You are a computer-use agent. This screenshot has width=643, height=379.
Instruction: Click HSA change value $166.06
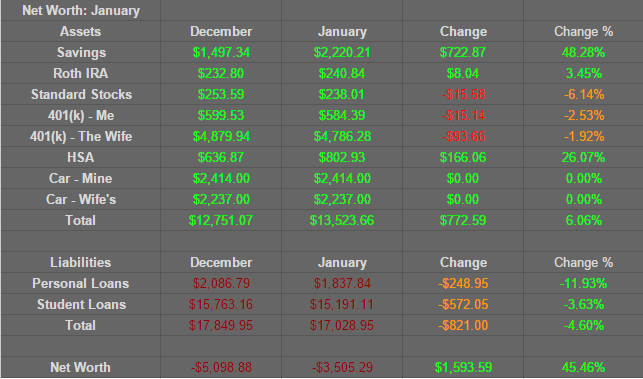point(463,157)
